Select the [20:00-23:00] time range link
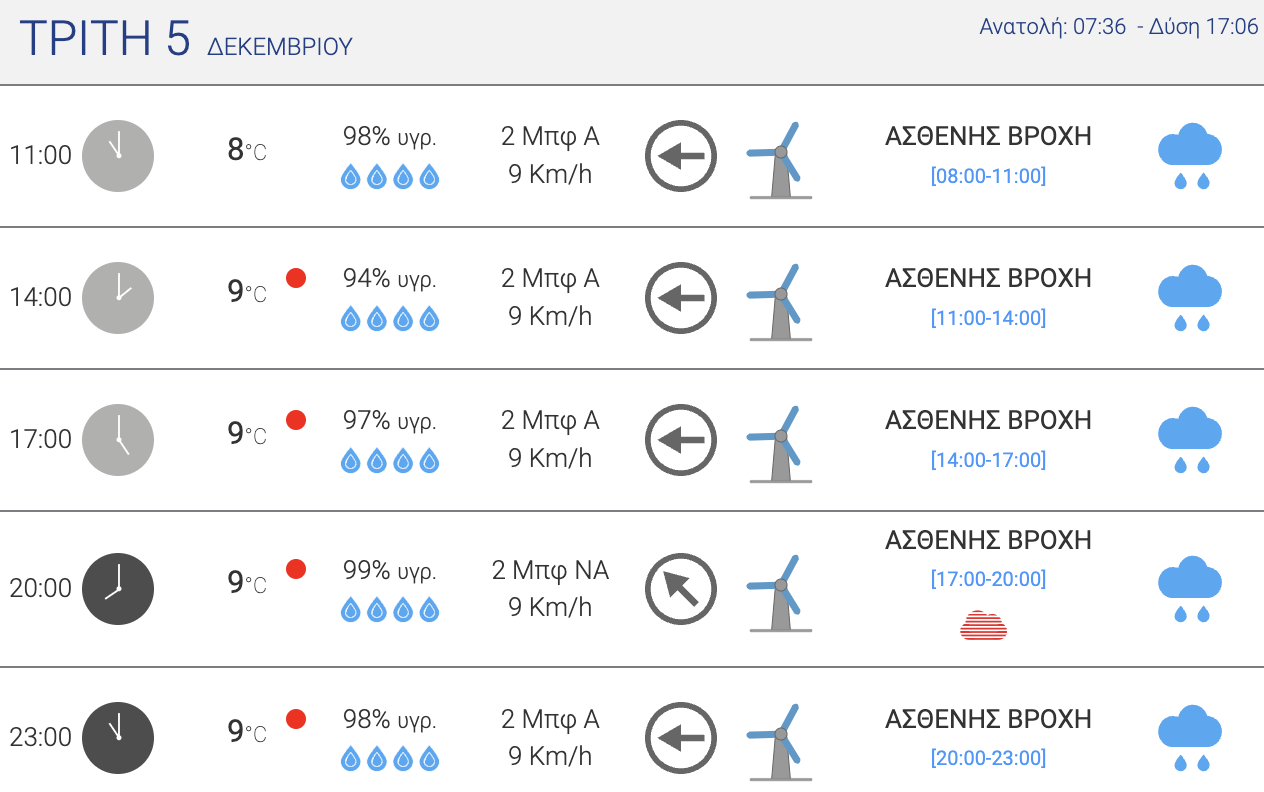The image size is (1264, 792). pos(988,759)
